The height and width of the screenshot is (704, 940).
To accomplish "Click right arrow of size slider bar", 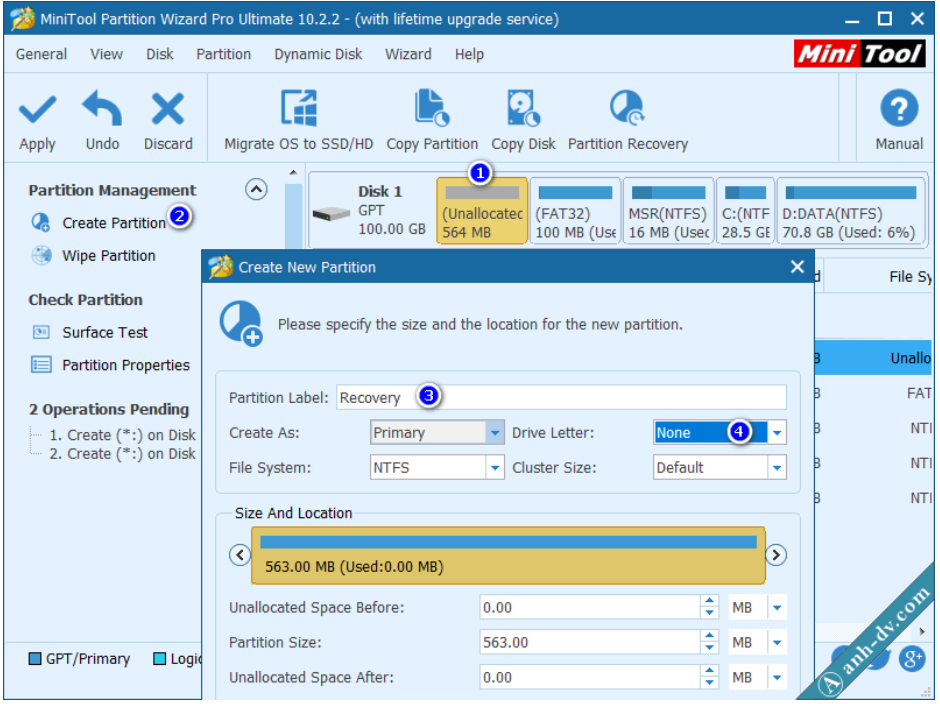I will [x=776, y=555].
